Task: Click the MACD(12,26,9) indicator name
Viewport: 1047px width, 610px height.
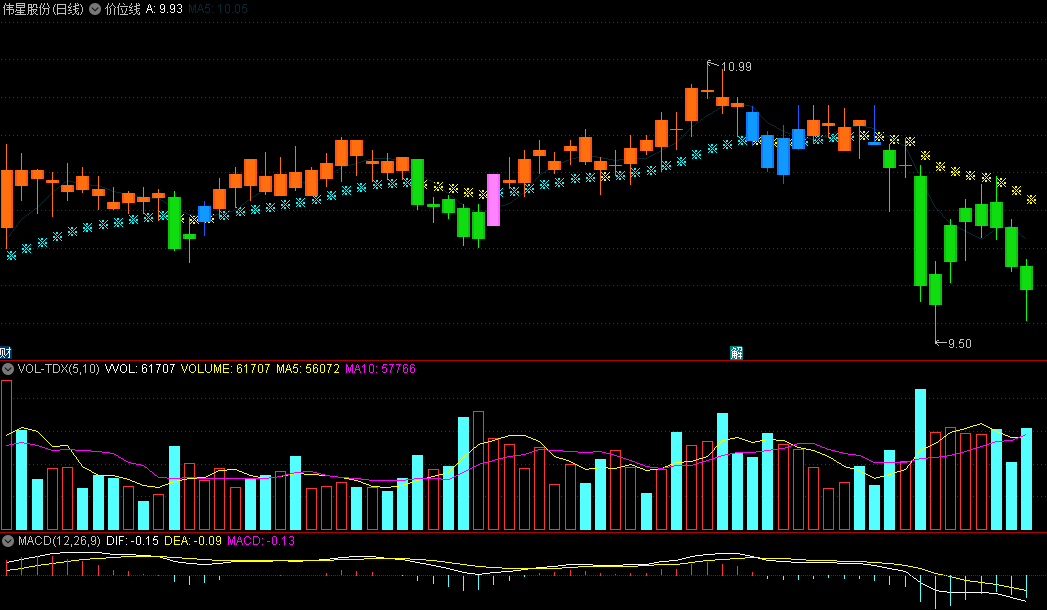Action: 59,541
